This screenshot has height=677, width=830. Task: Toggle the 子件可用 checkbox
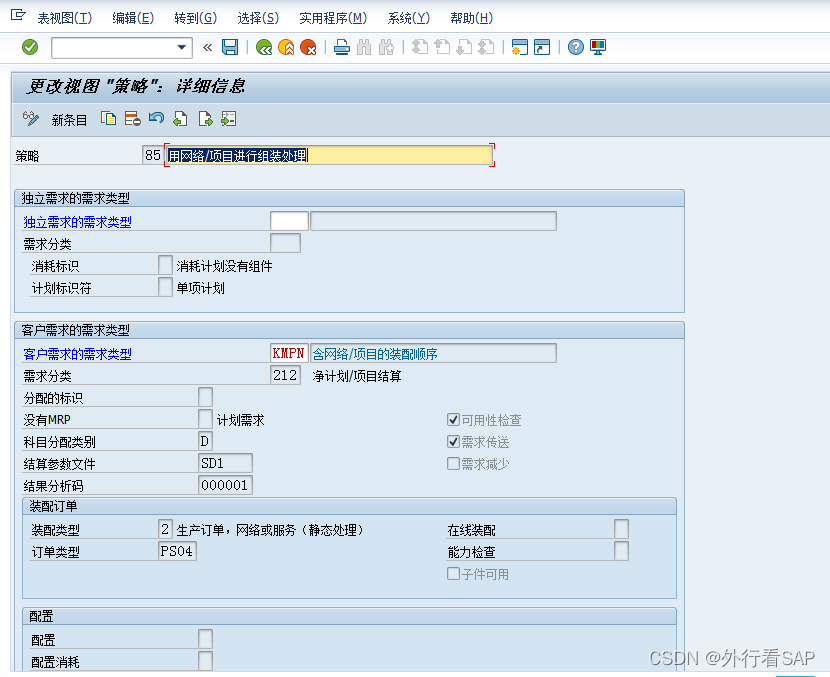(x=453, y=574)
